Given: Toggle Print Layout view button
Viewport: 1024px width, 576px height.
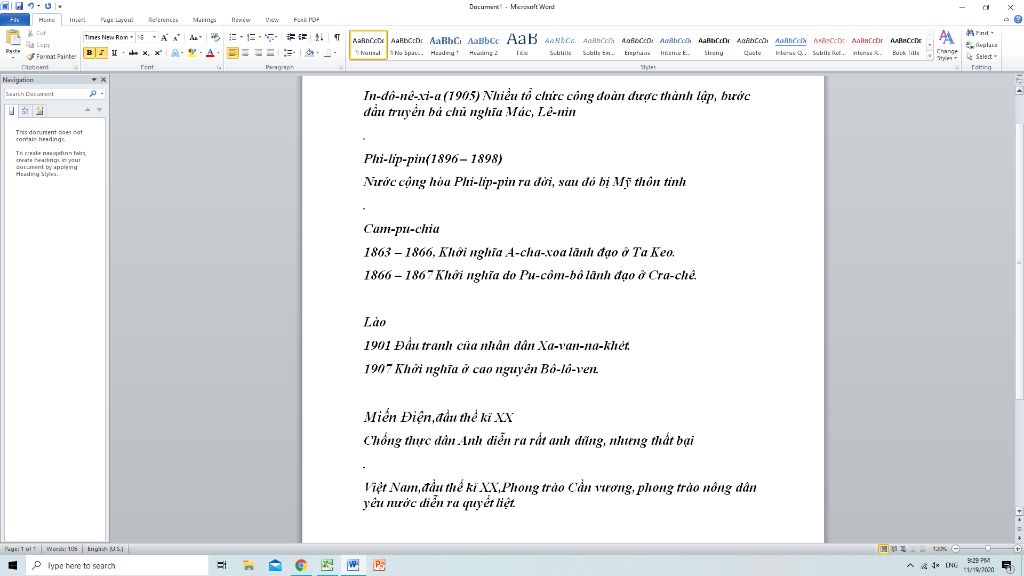Looking at the screenshot, I should (x=883, y=549).
